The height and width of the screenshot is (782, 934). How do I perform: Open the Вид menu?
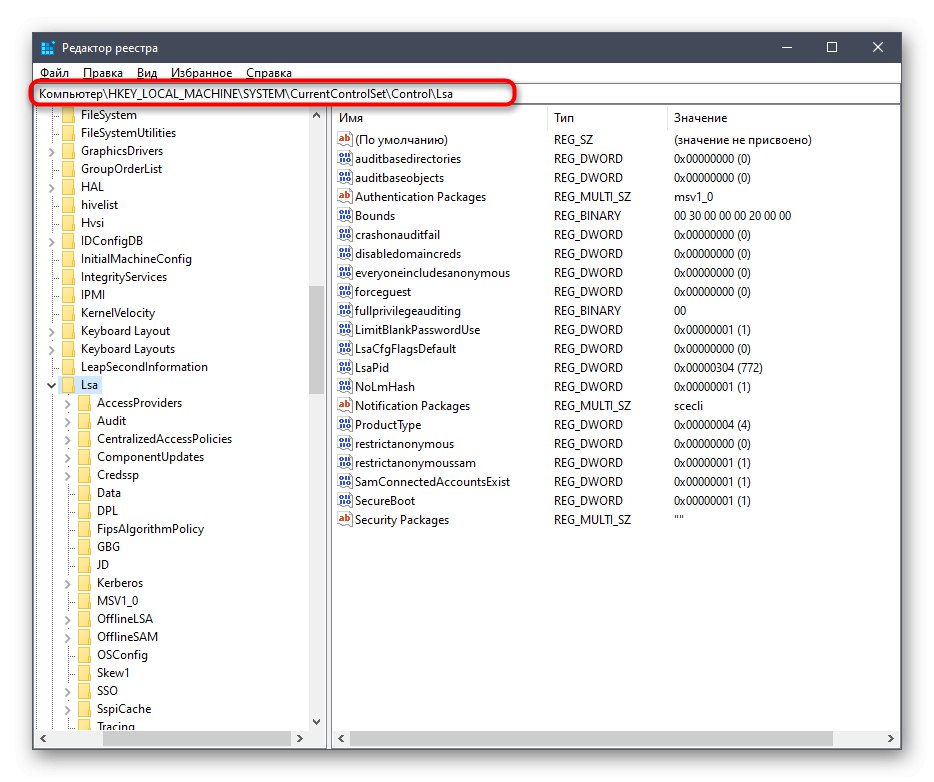pyautogui.click(x=147, y=73)
